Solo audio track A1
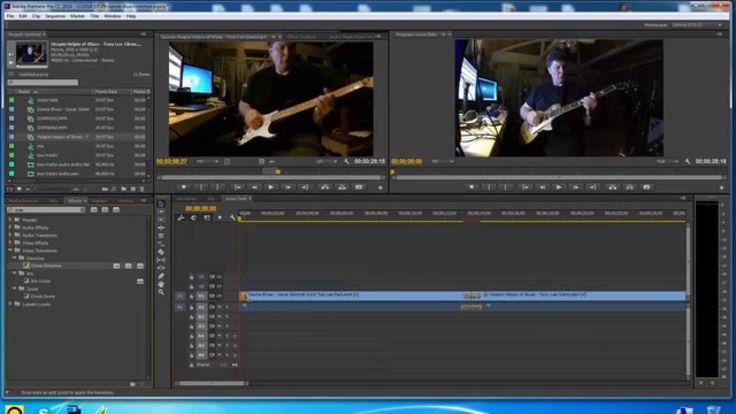Image resolution: width=736 pixels, height=414 pixels. click(x=227, y=307)
